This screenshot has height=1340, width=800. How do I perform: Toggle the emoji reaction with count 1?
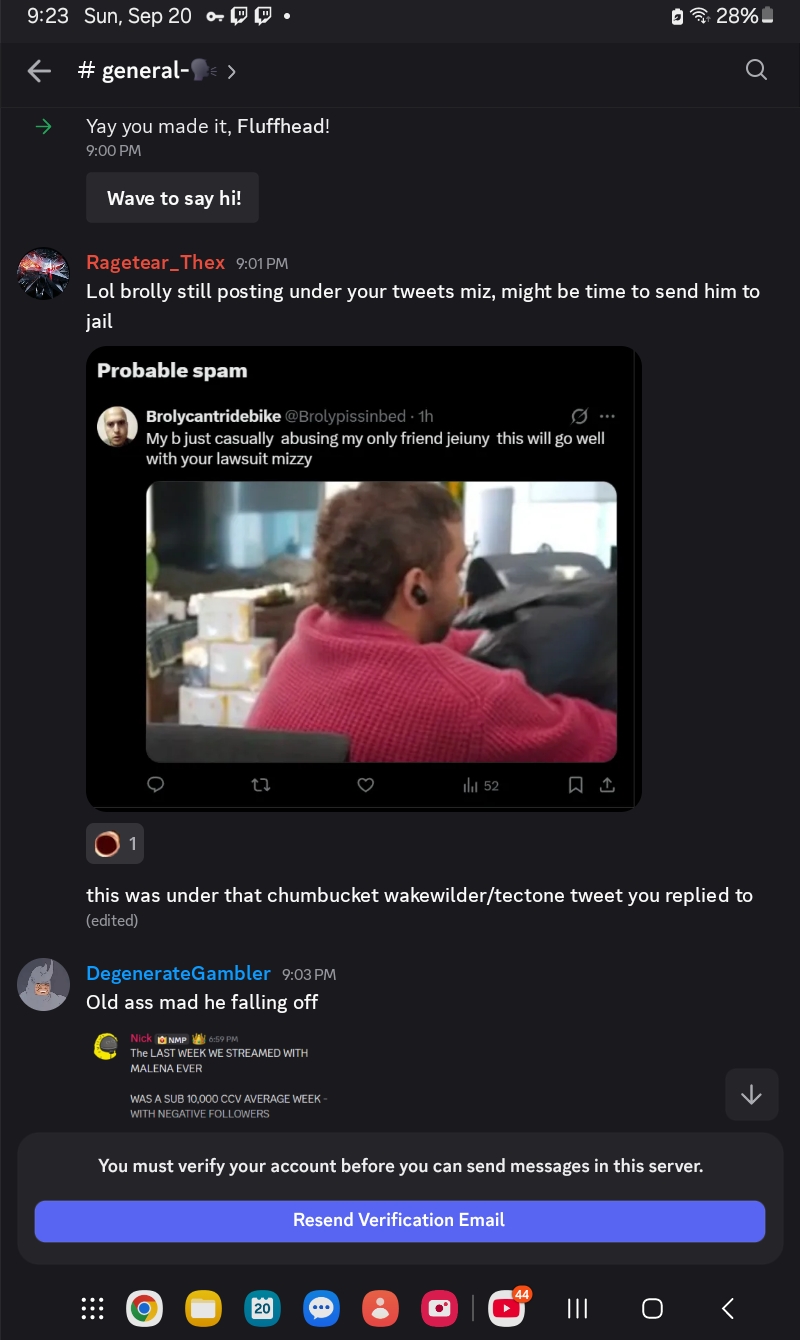(115, 844)
